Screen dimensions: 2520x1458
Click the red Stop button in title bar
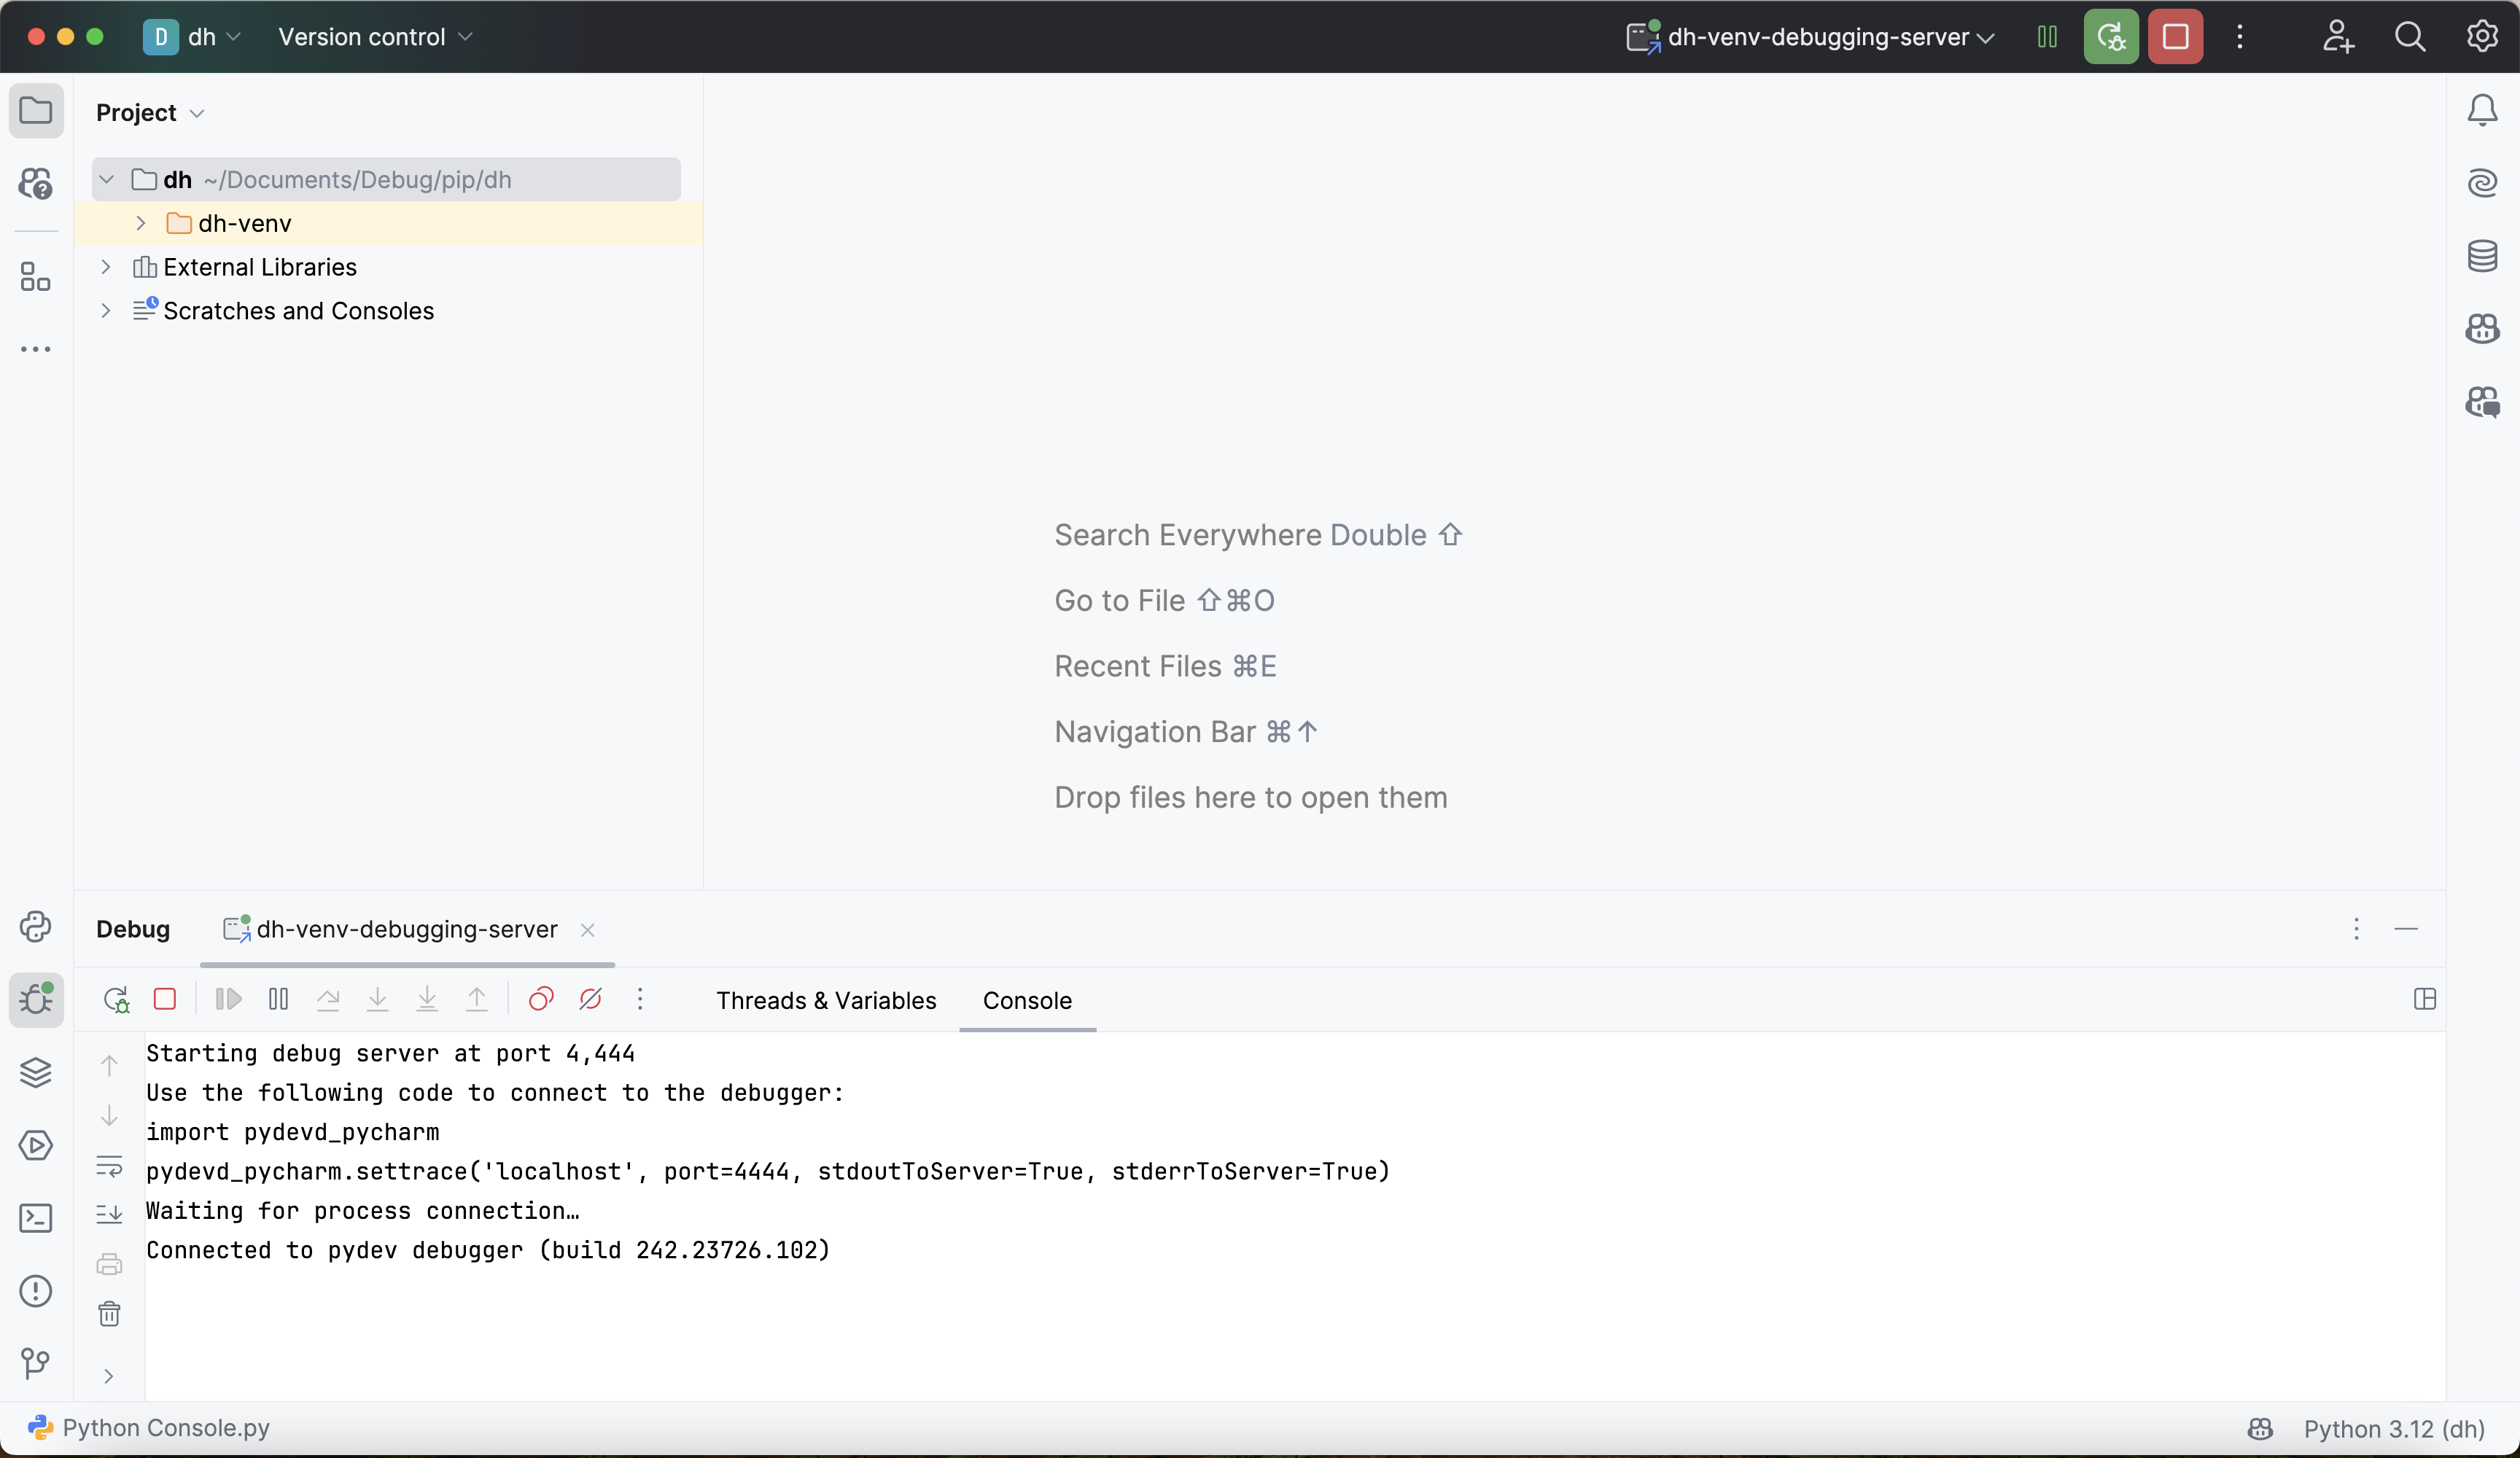click(x=2175, y=37)
